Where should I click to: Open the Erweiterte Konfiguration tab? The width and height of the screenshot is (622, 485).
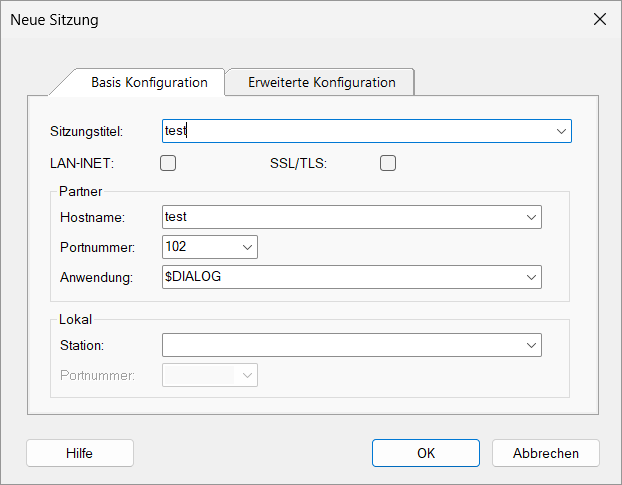321,82
